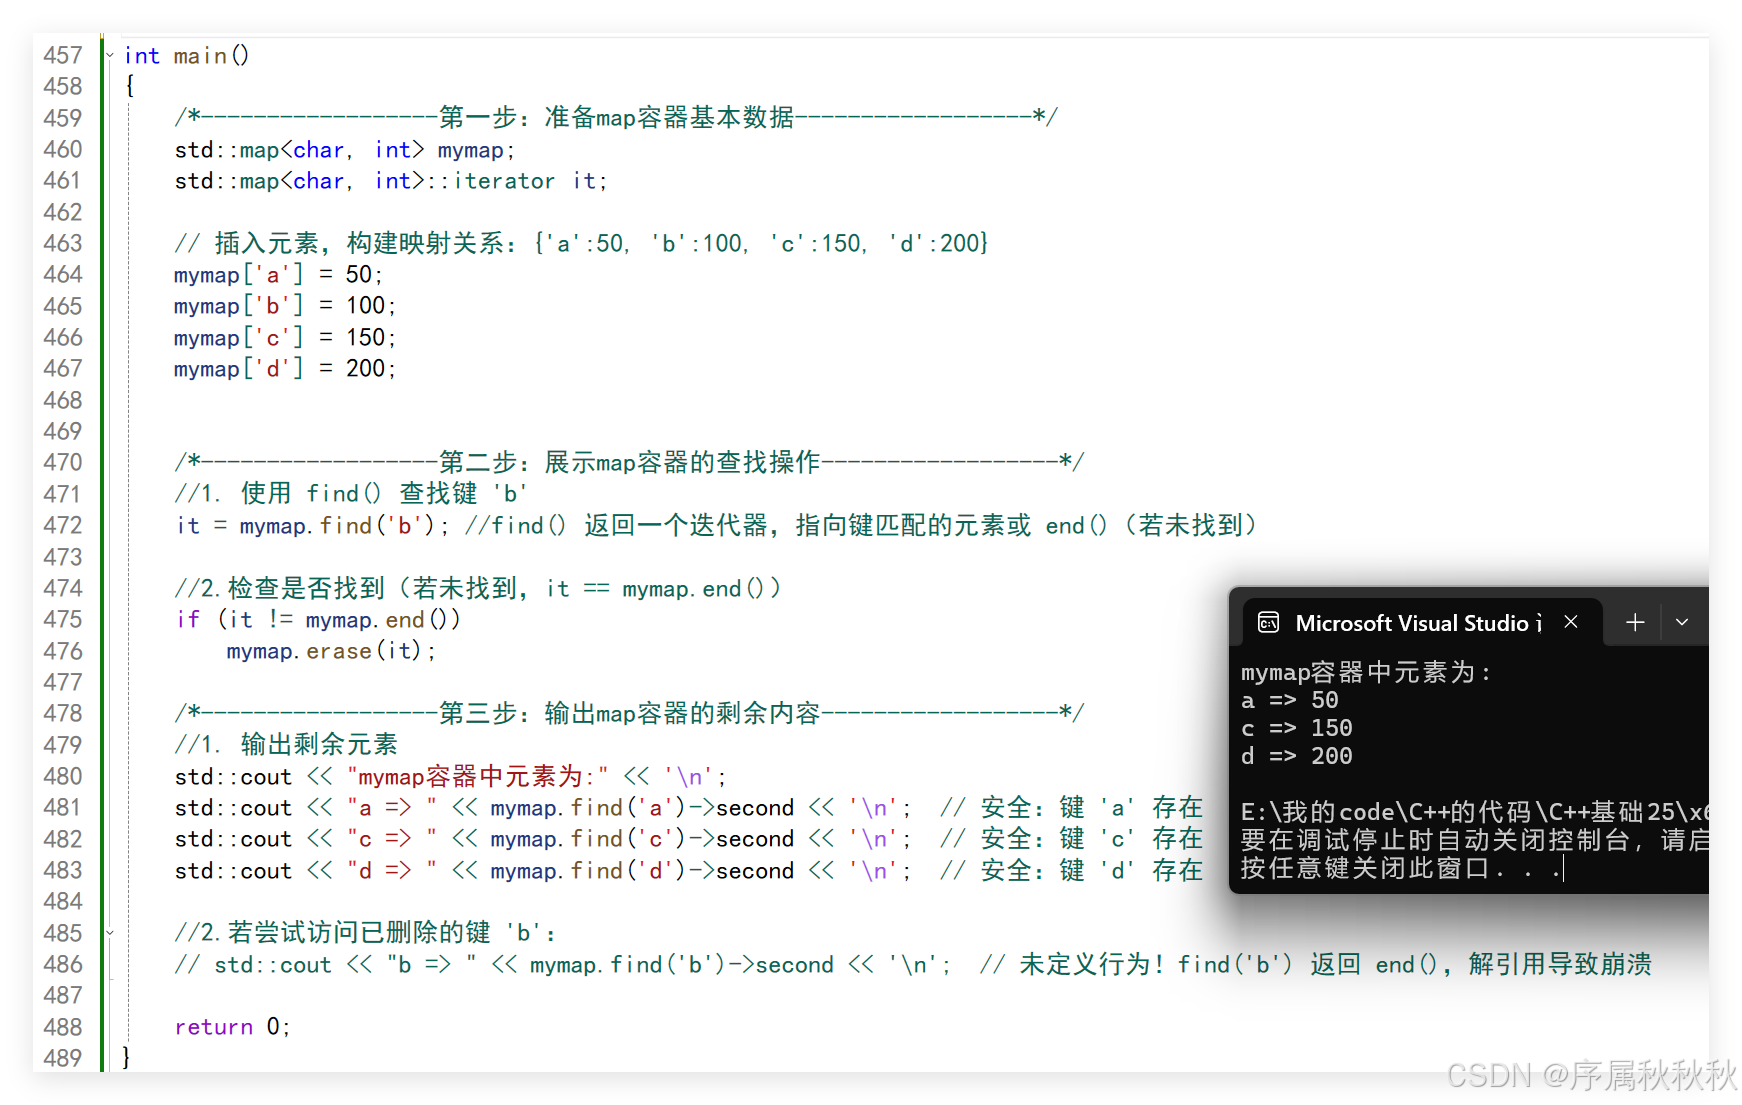The height and width of the screenshot is (1105, 1742).
Task: Click the mymap.erase(it) statement
Action: [x=330, y=651]
